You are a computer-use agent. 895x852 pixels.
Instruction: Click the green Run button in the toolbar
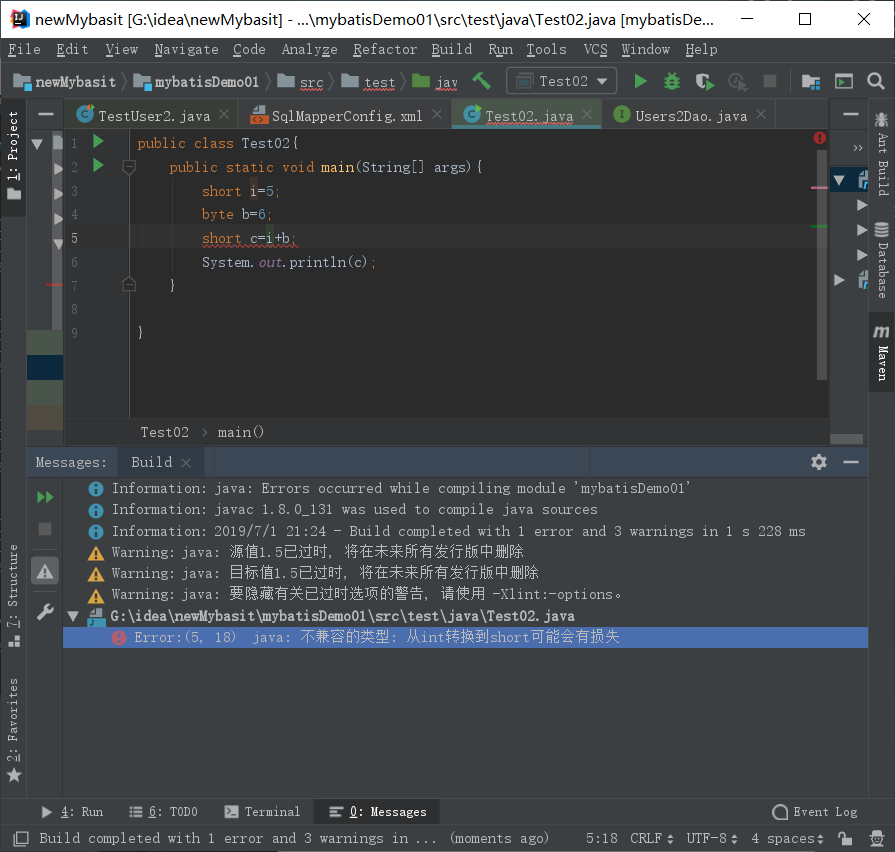point(640,82)
